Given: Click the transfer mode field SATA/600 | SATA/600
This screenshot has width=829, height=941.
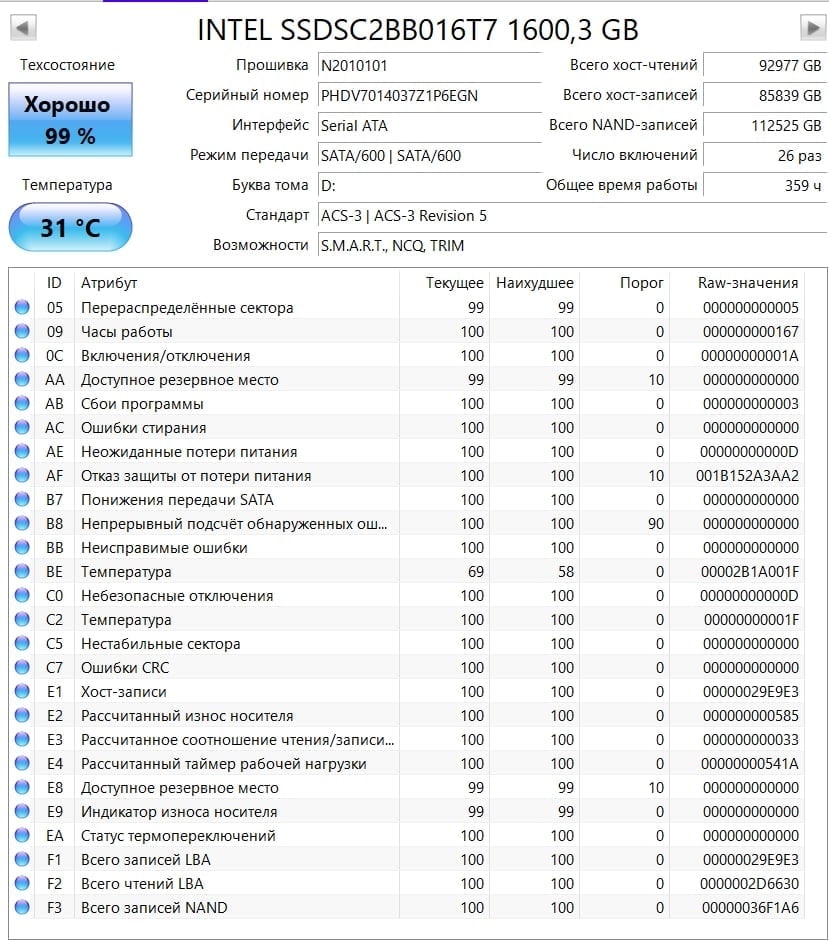Looking at the screenshot, I should click(x=430, y=155).
